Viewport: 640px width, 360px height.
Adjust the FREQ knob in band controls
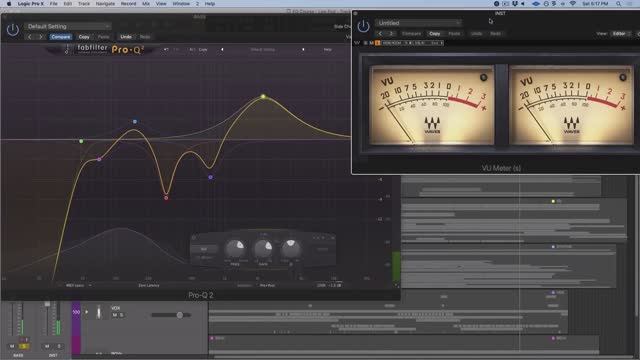pos(235,249)
